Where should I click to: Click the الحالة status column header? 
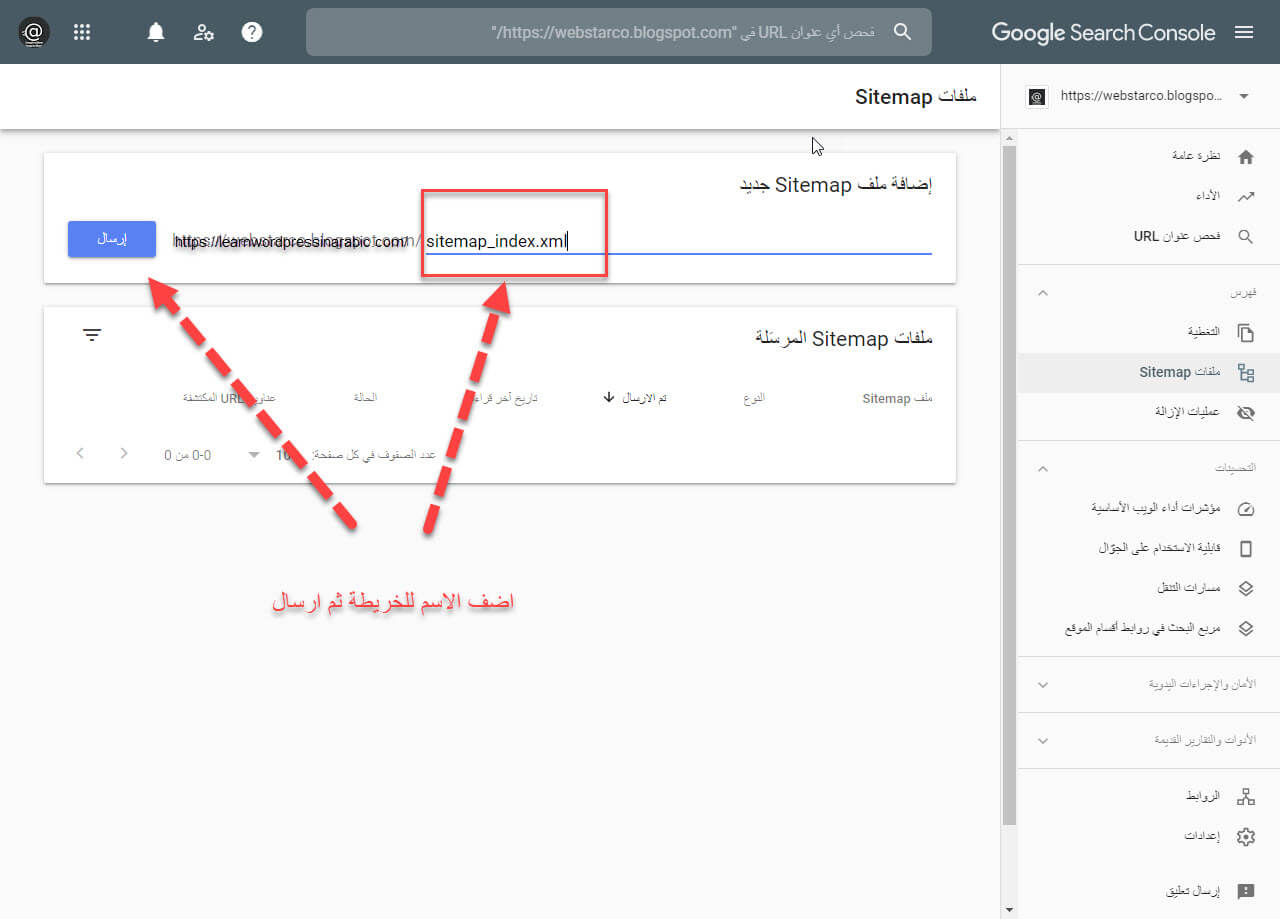(365, 398)
